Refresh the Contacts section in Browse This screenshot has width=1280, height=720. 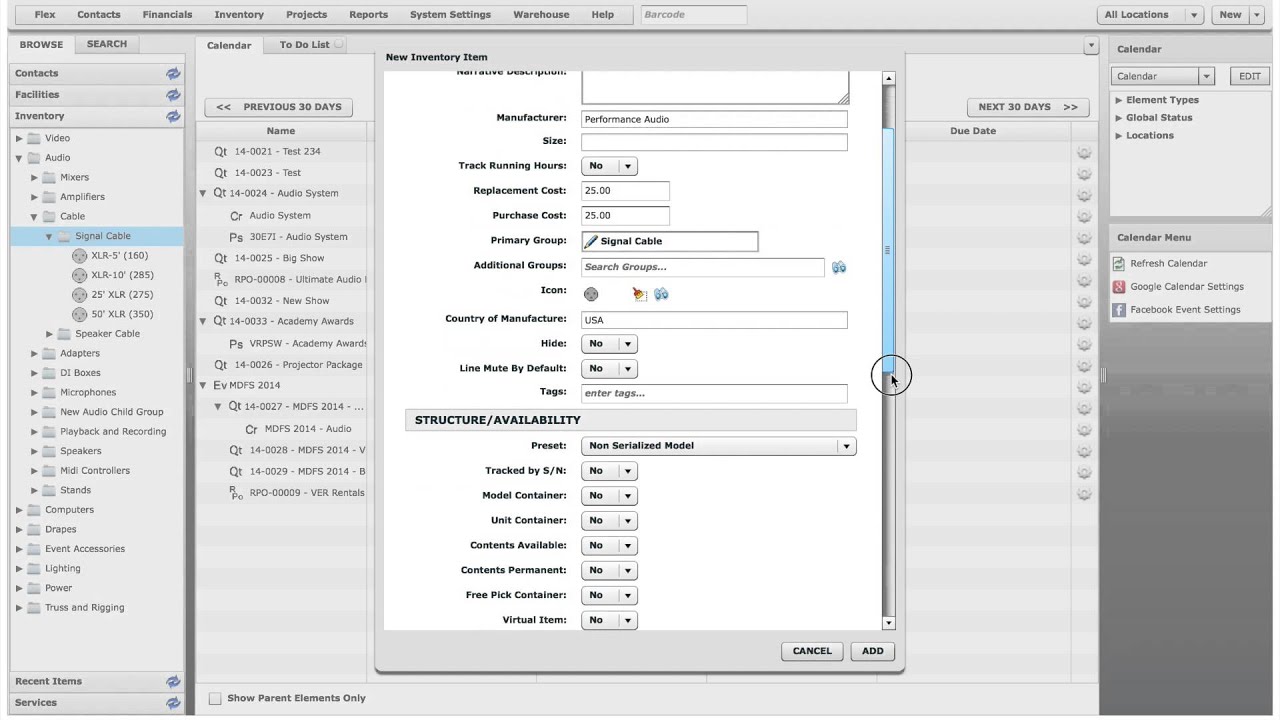(173, 73)
